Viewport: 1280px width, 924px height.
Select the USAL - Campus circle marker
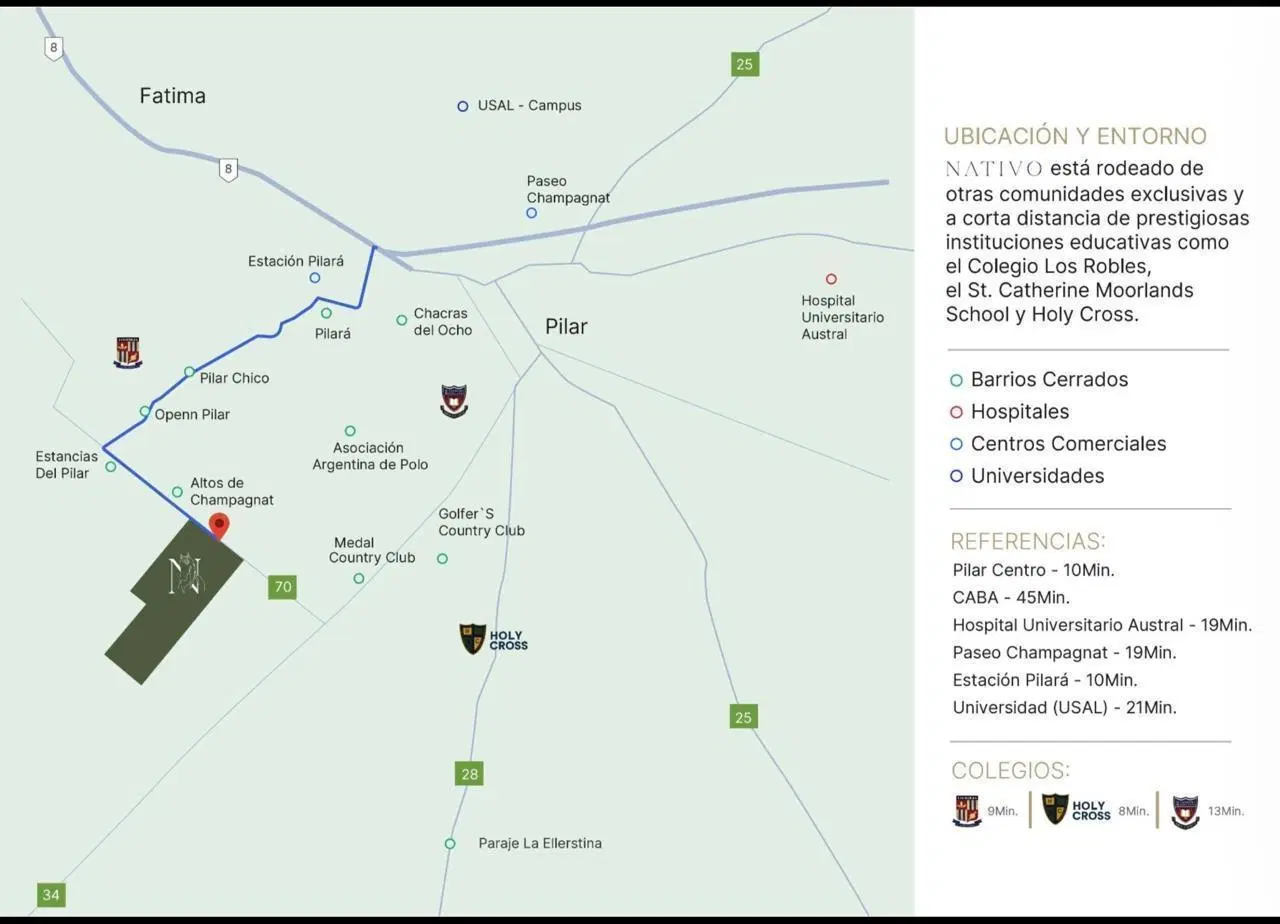(x=463, y=106)
